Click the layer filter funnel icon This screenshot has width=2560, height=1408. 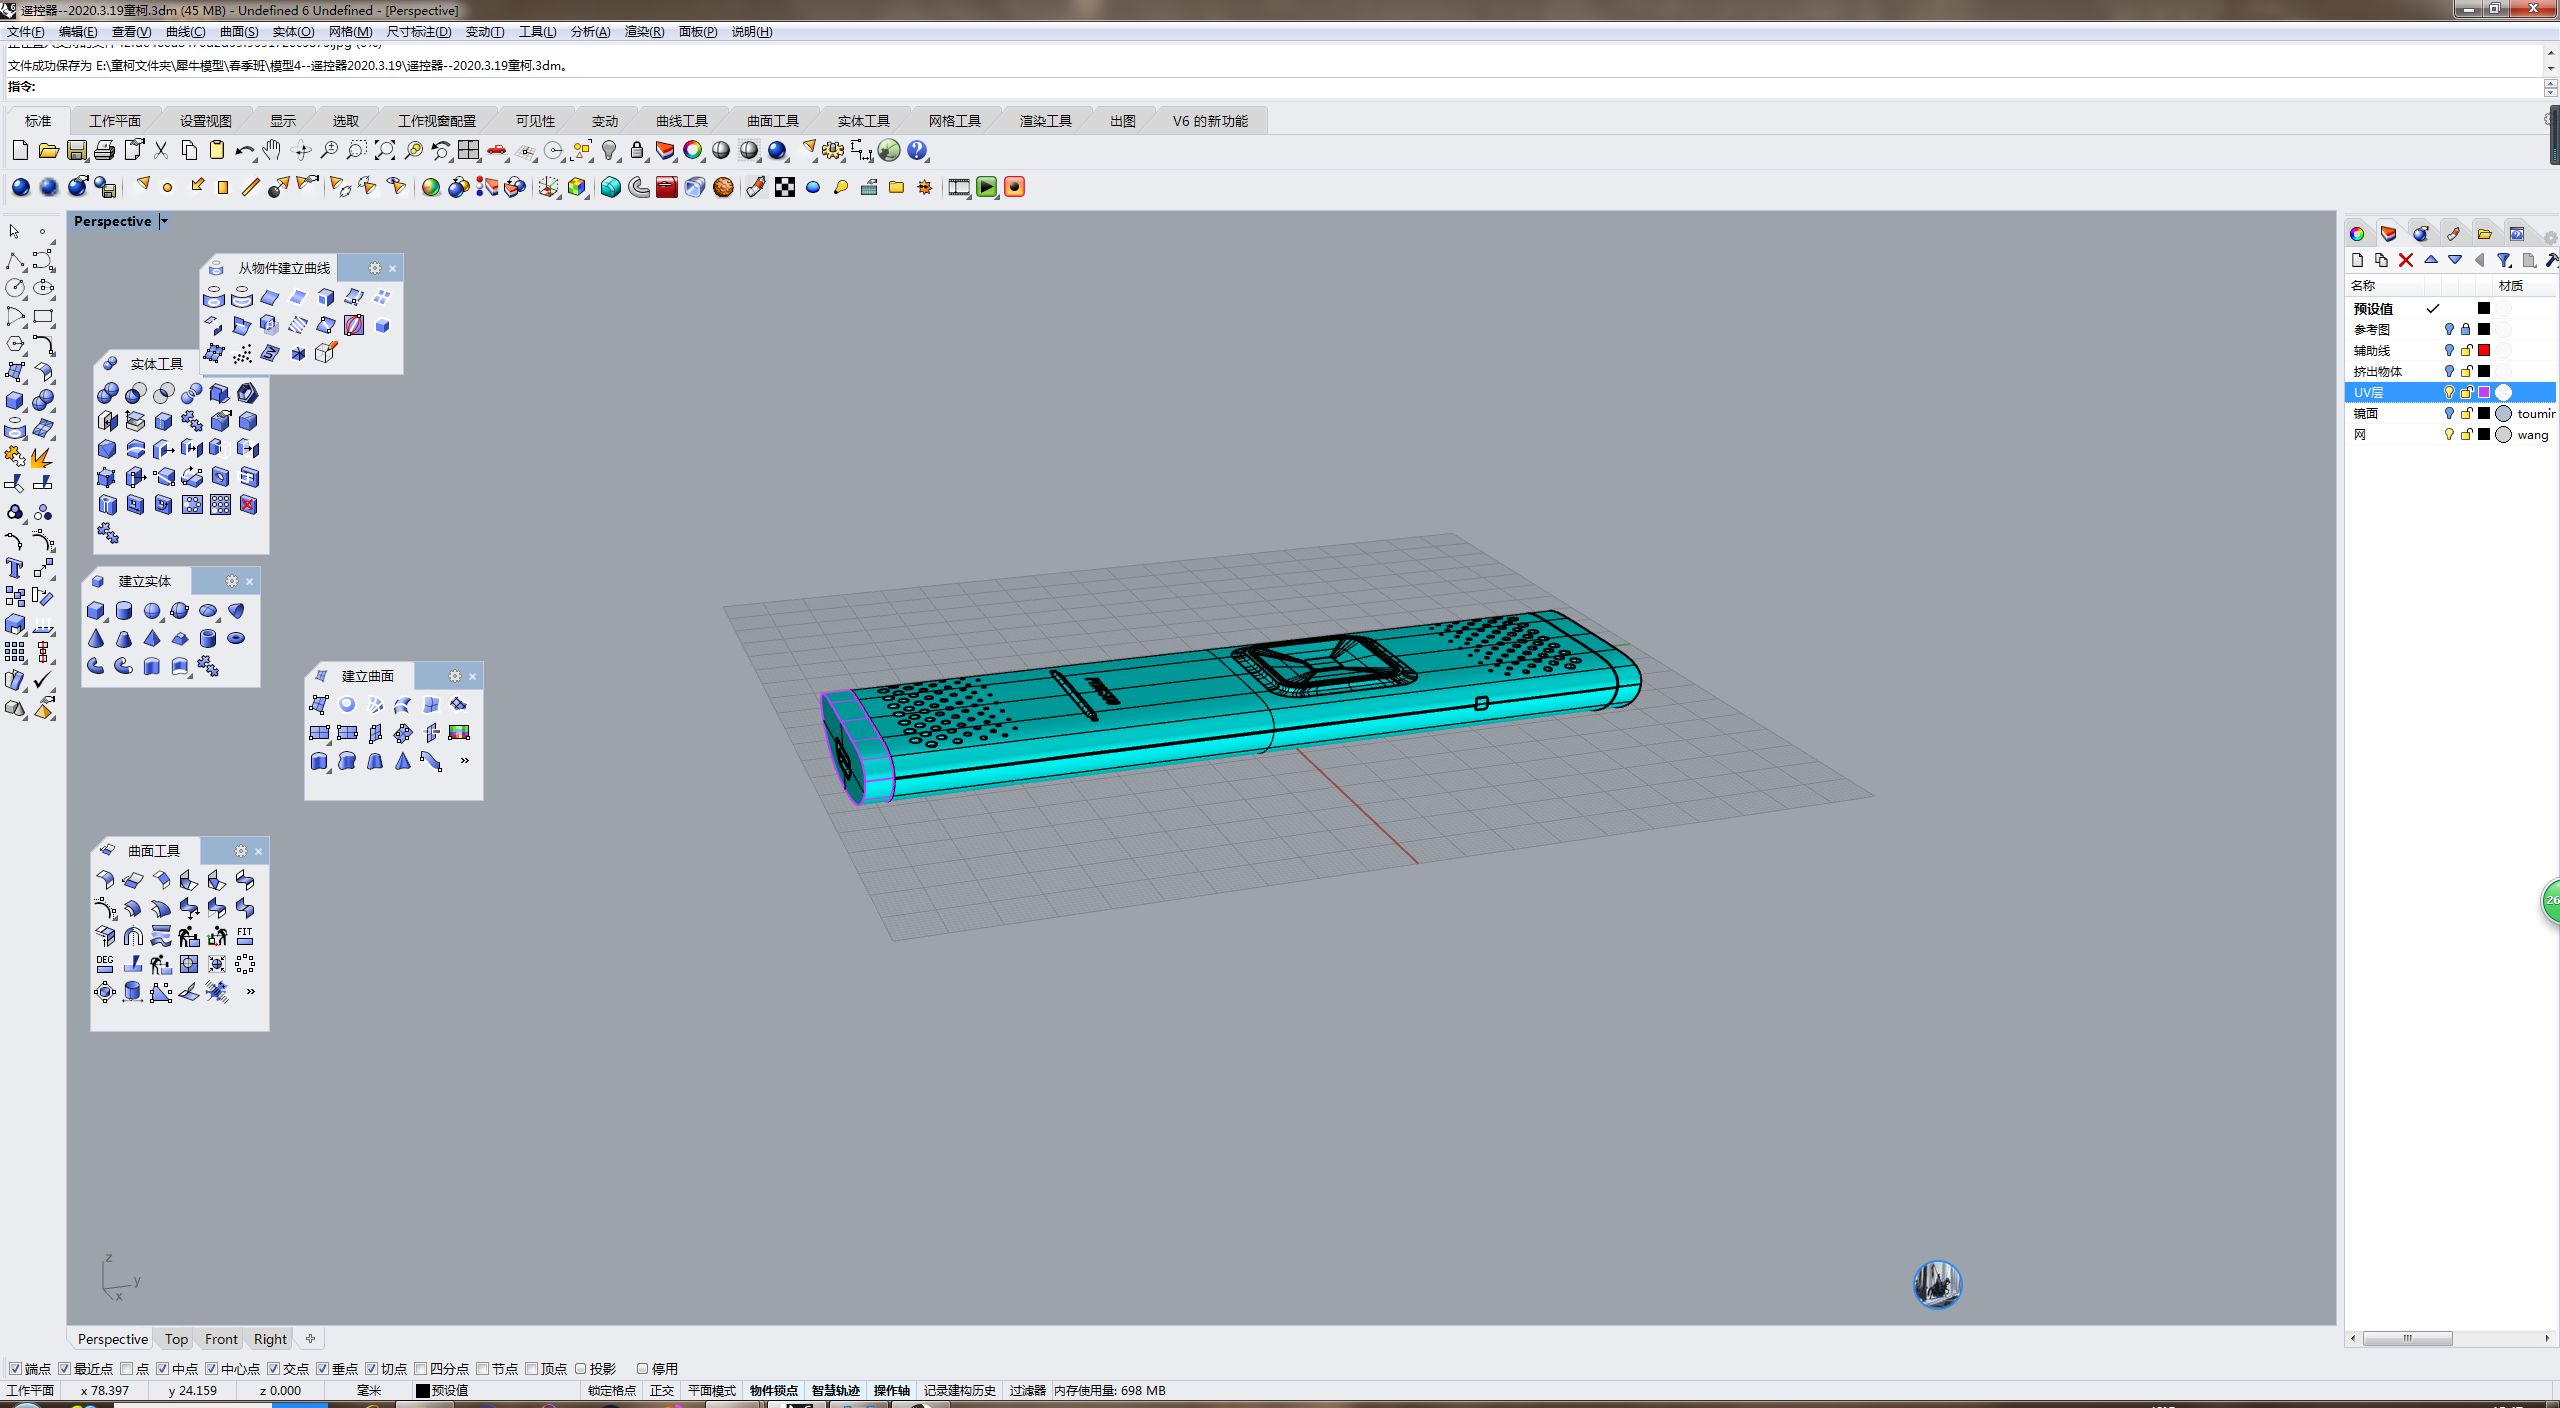[x=2503, y=260]
